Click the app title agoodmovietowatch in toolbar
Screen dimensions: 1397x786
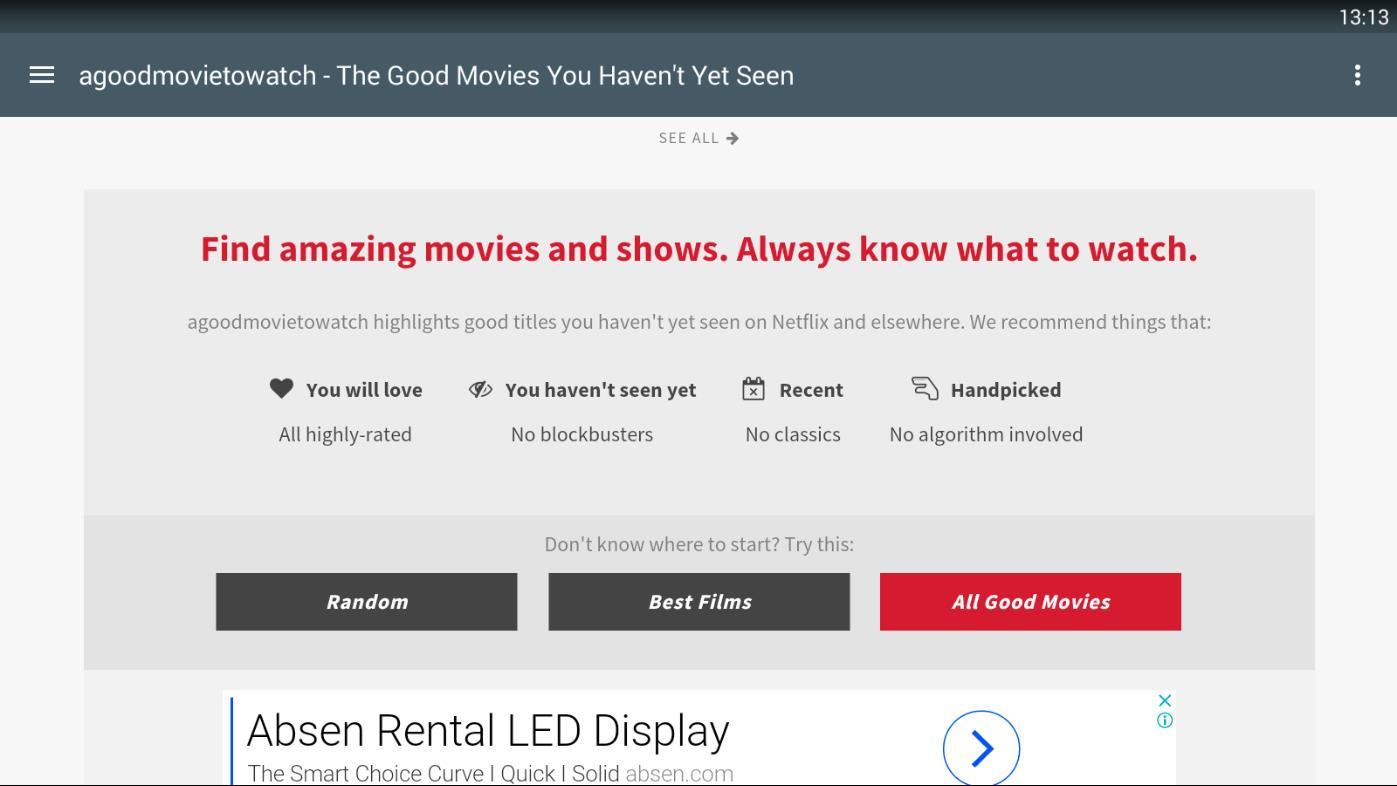coord(436,76)
